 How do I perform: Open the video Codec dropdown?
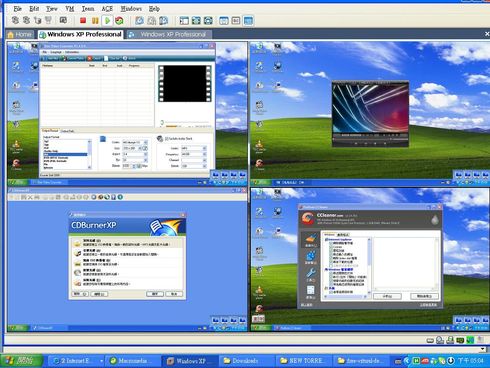[x=145, y=142]
